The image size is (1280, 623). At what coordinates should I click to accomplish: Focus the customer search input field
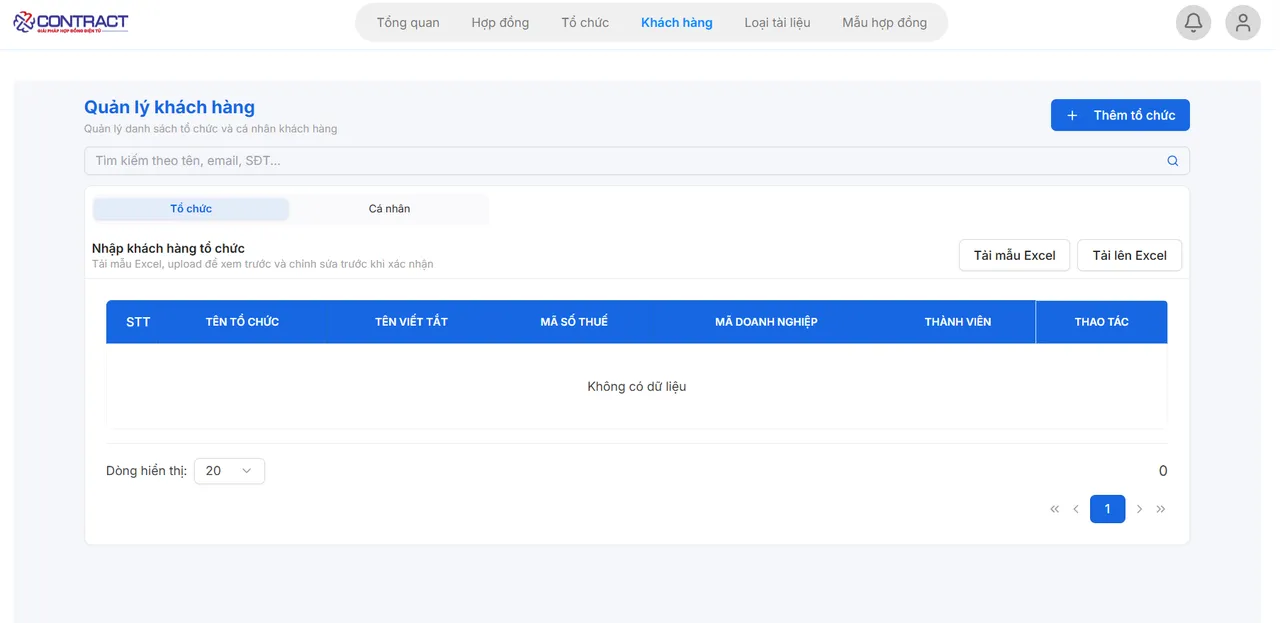620,161
